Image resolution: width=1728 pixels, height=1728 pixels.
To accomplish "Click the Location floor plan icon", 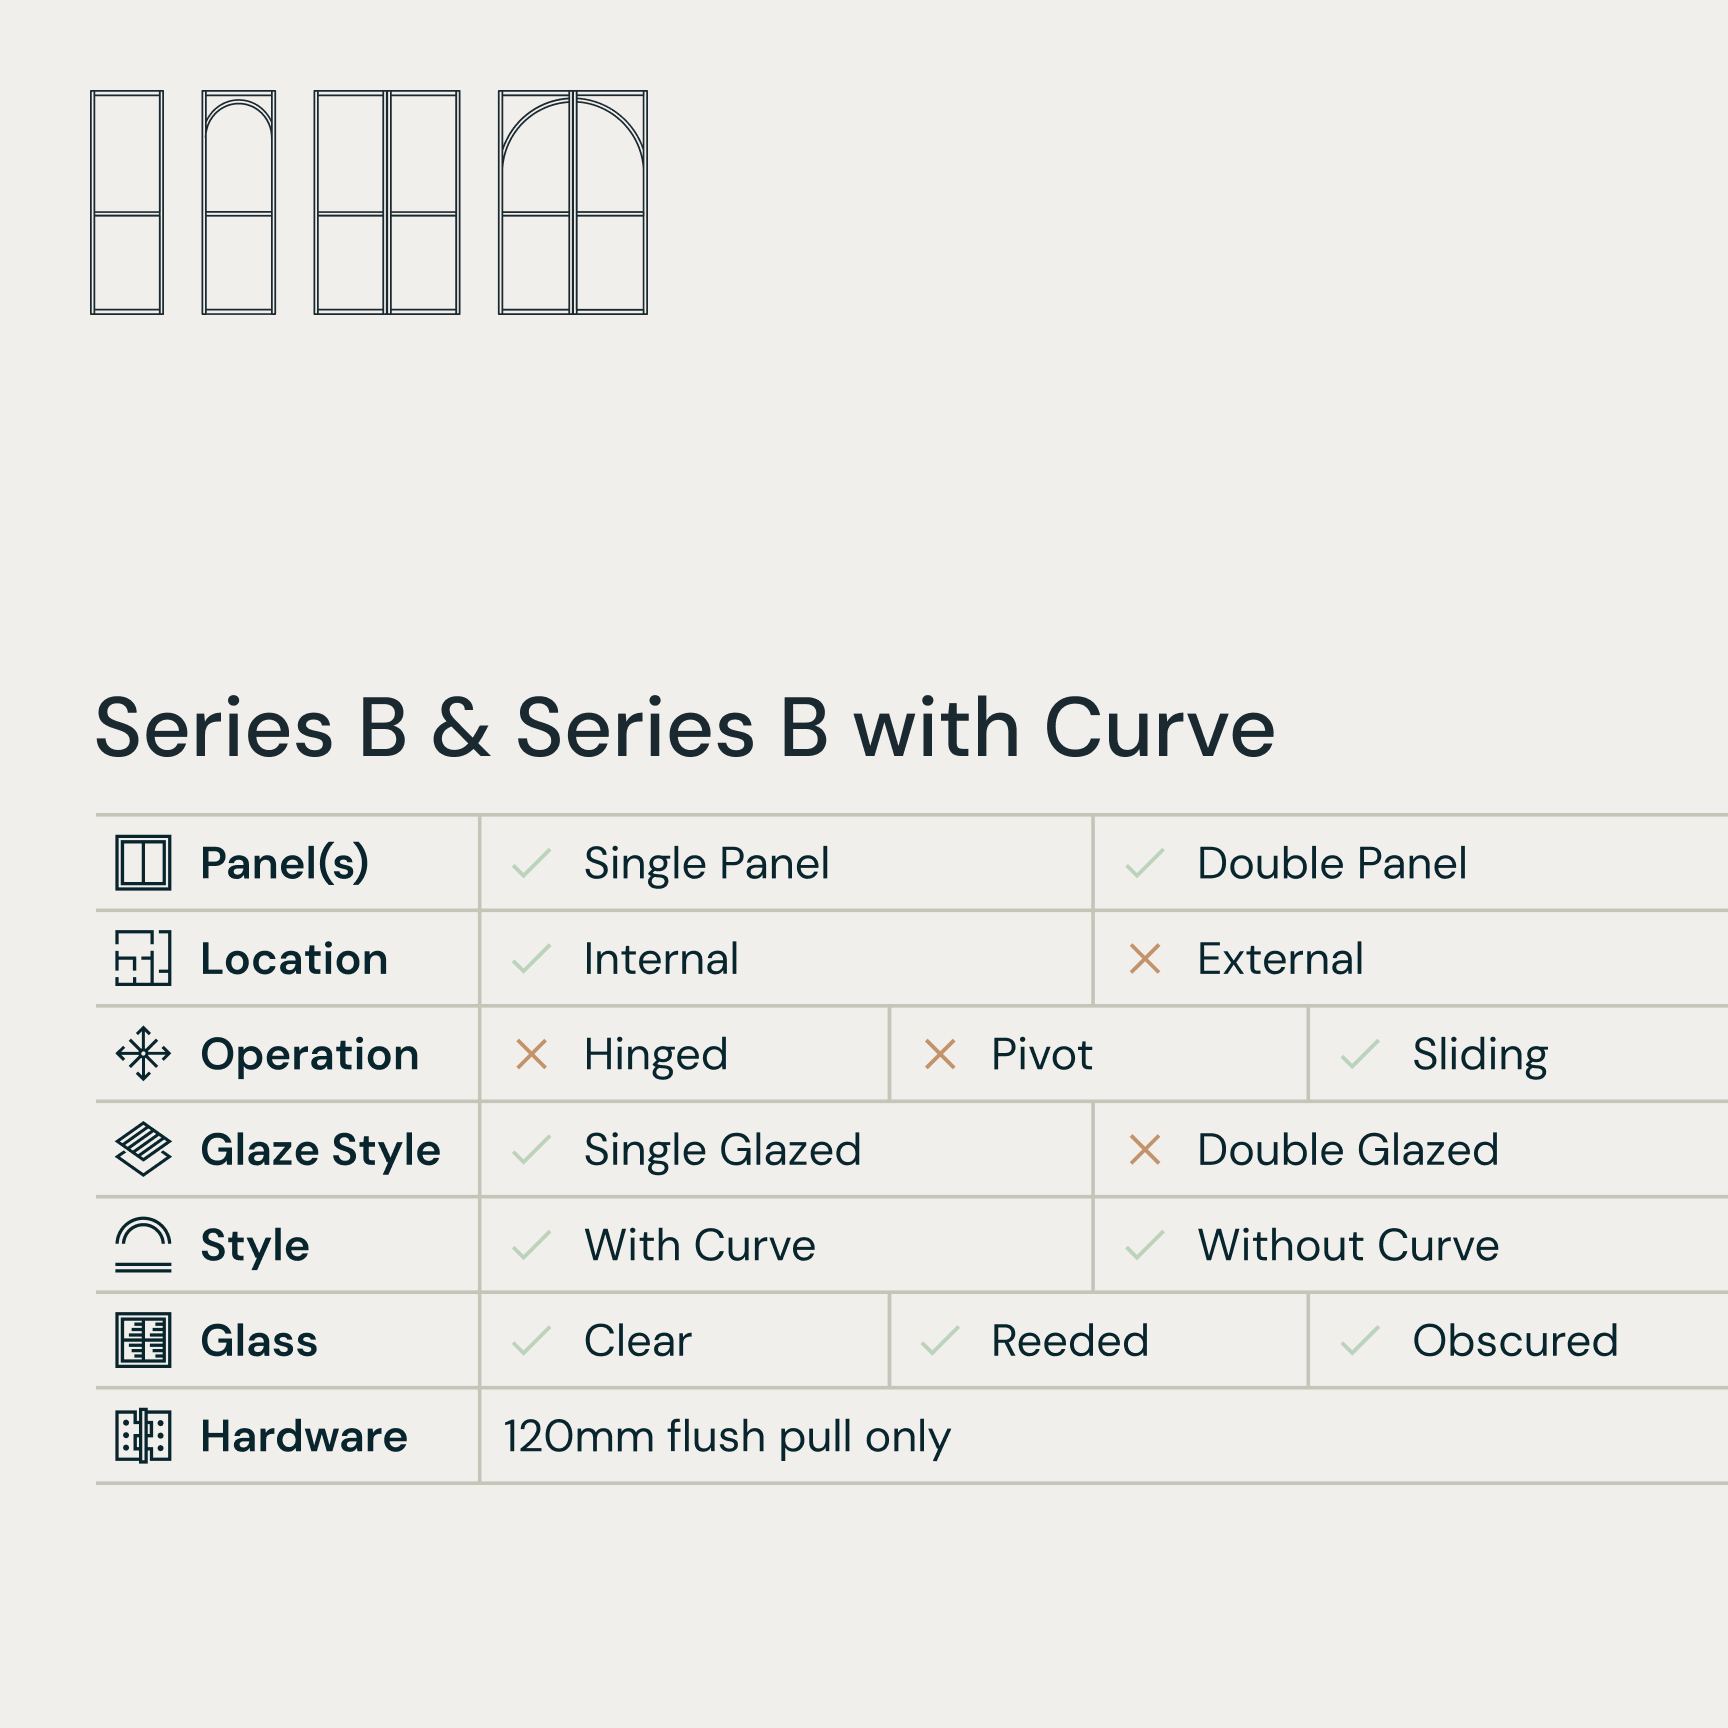I will click(143, 958).
